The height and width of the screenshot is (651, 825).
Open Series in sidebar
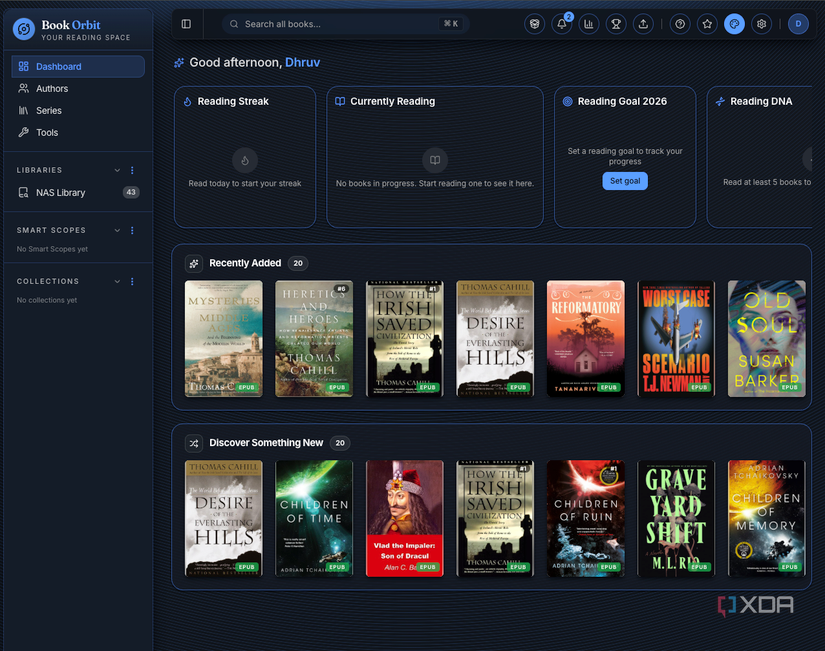(x=78, y=111)
